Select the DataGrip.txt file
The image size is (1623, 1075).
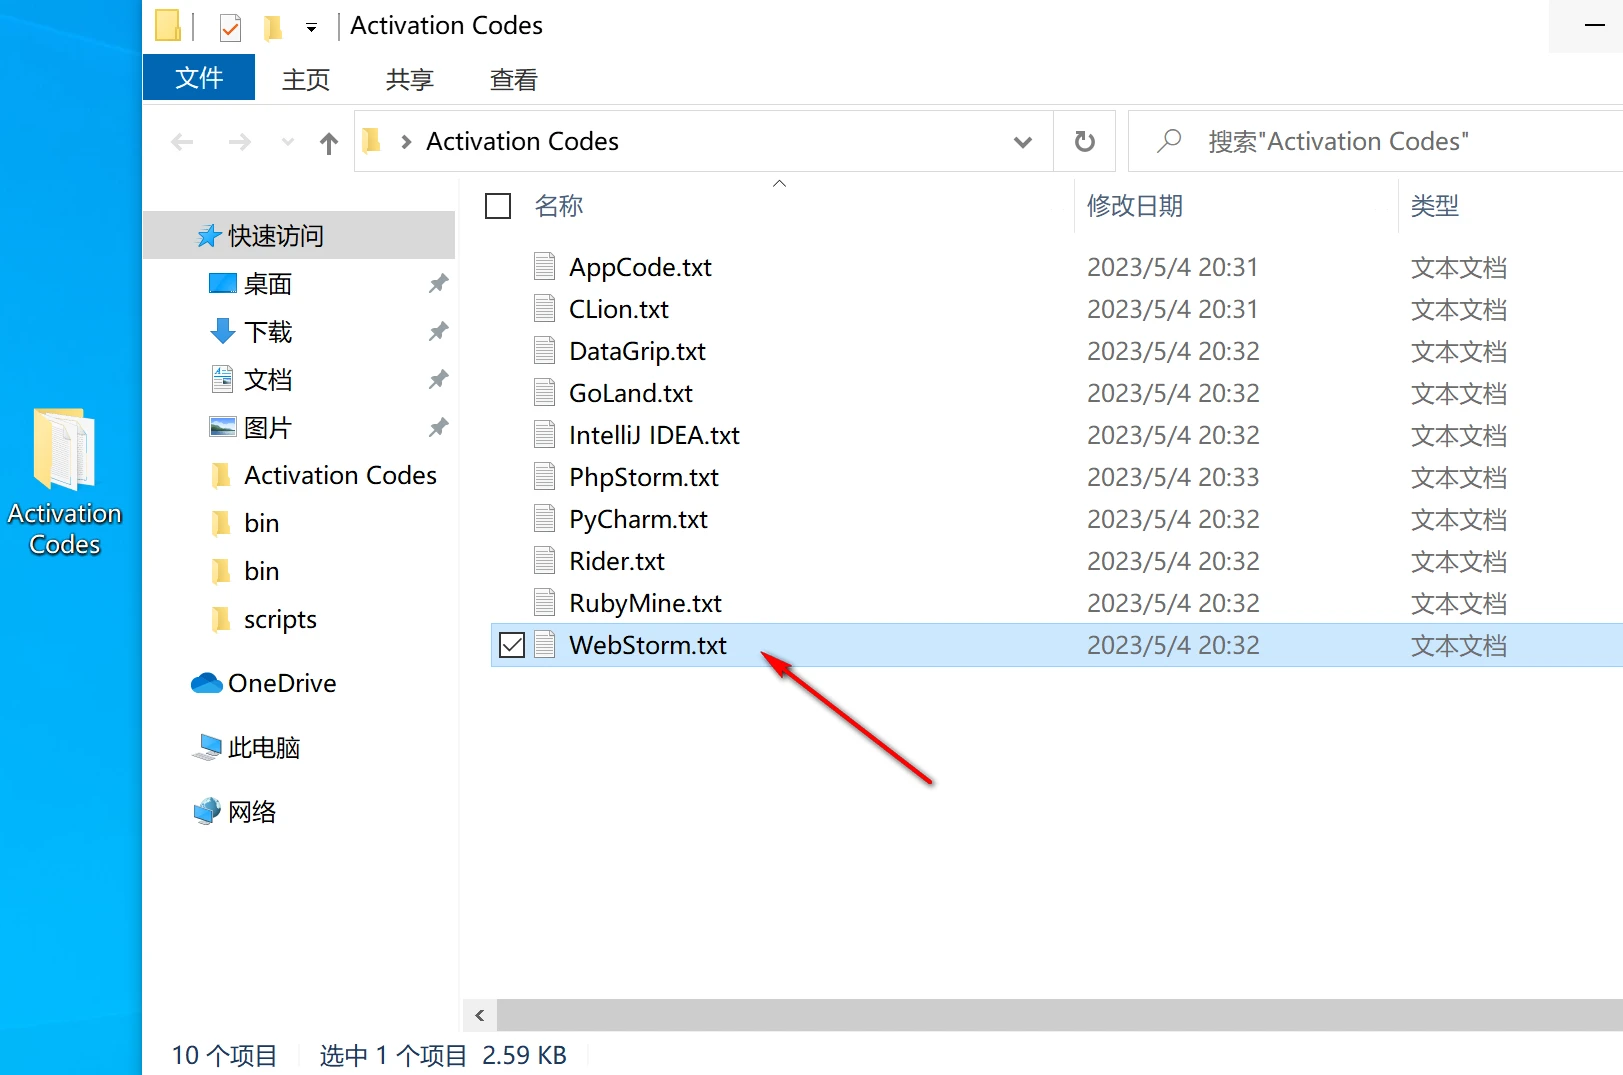pyautogui.click(x=637, y=351)
